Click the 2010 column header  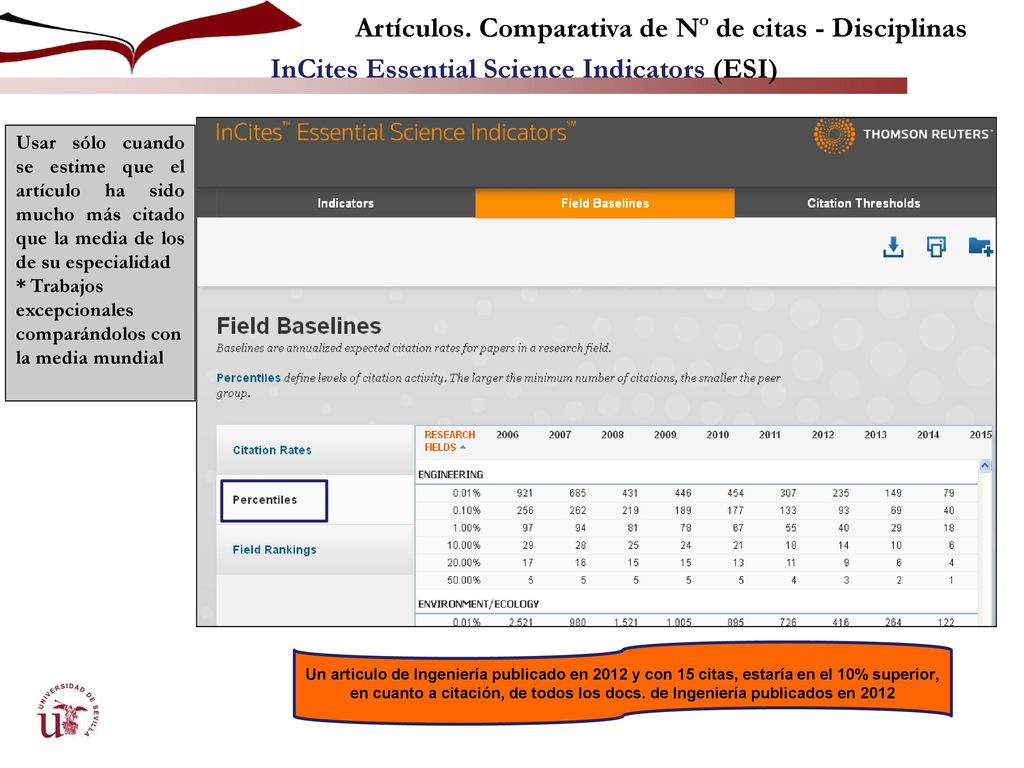coord(718,435)
